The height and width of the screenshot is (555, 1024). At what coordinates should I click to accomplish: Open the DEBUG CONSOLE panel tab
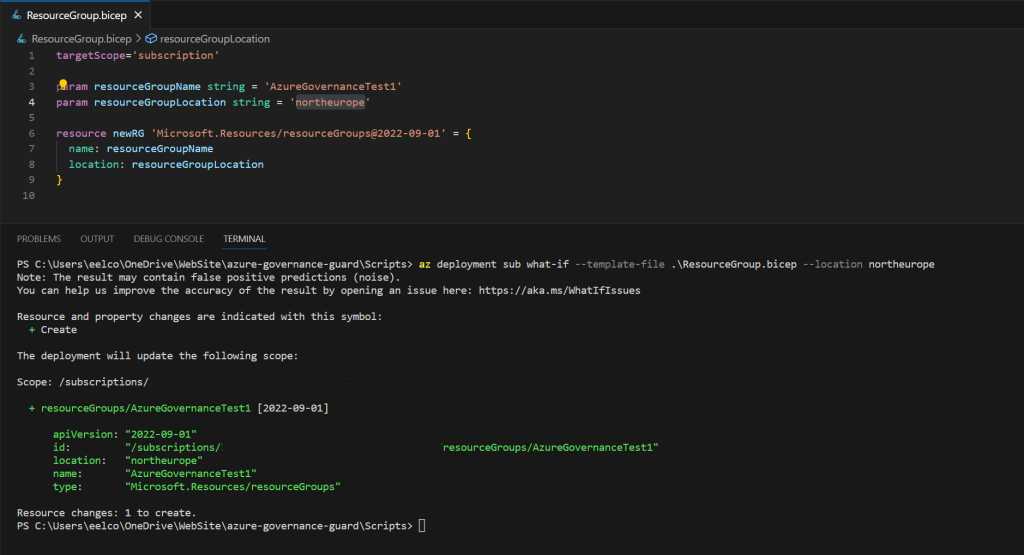pyautogui.click(x=168, y=239)
